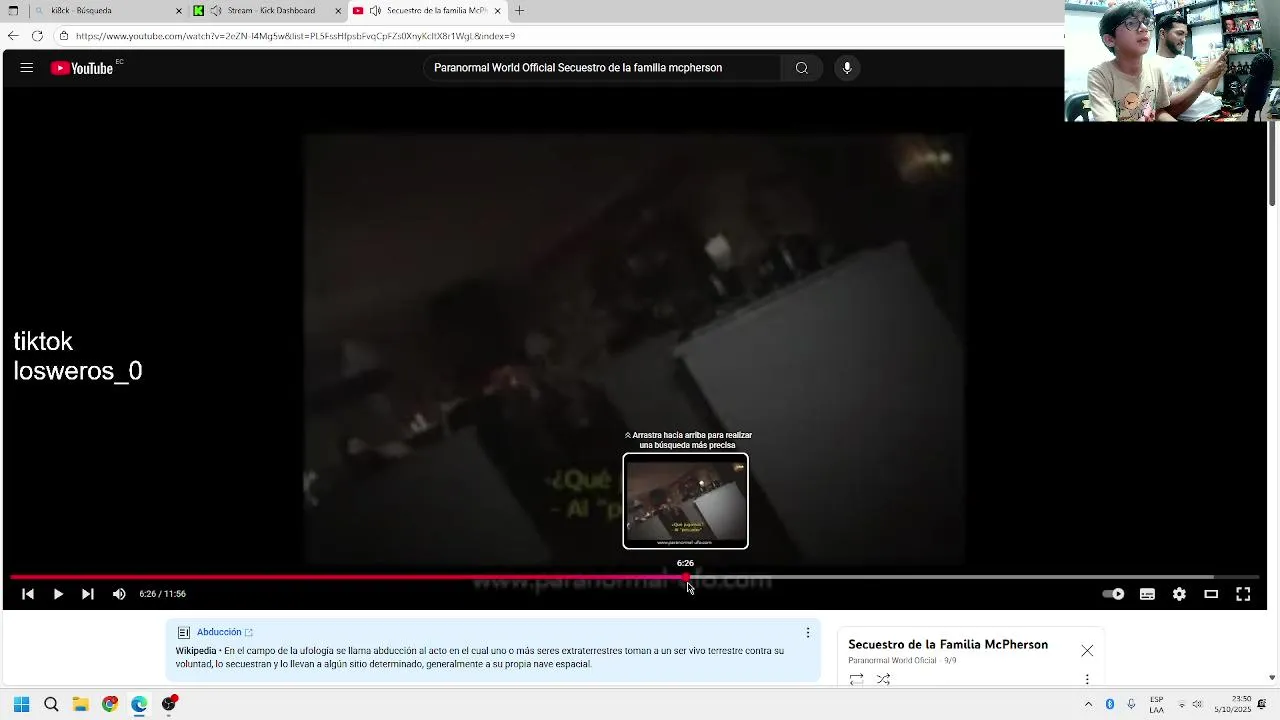Open the Abducción Wikipedia link
1280x720 pixels.
[225, 632]
